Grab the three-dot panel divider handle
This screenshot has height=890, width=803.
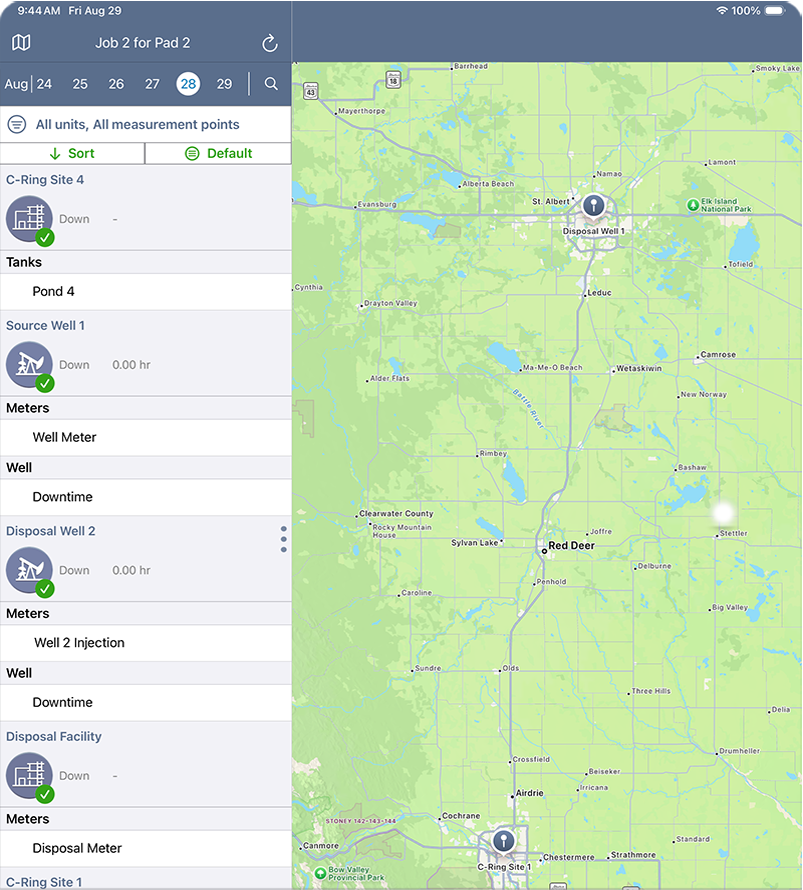pyautogui.click(x=284, y=539)
